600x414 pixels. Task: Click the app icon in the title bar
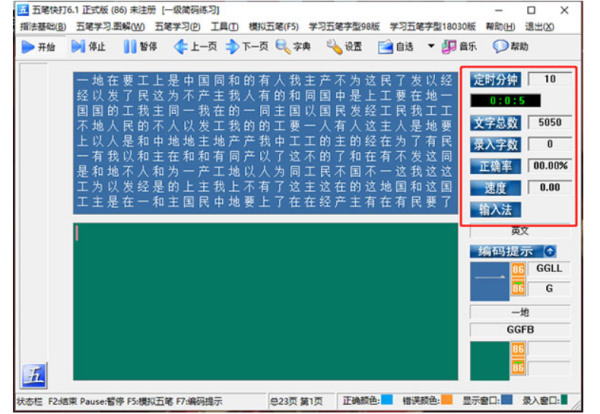[23, 10]
